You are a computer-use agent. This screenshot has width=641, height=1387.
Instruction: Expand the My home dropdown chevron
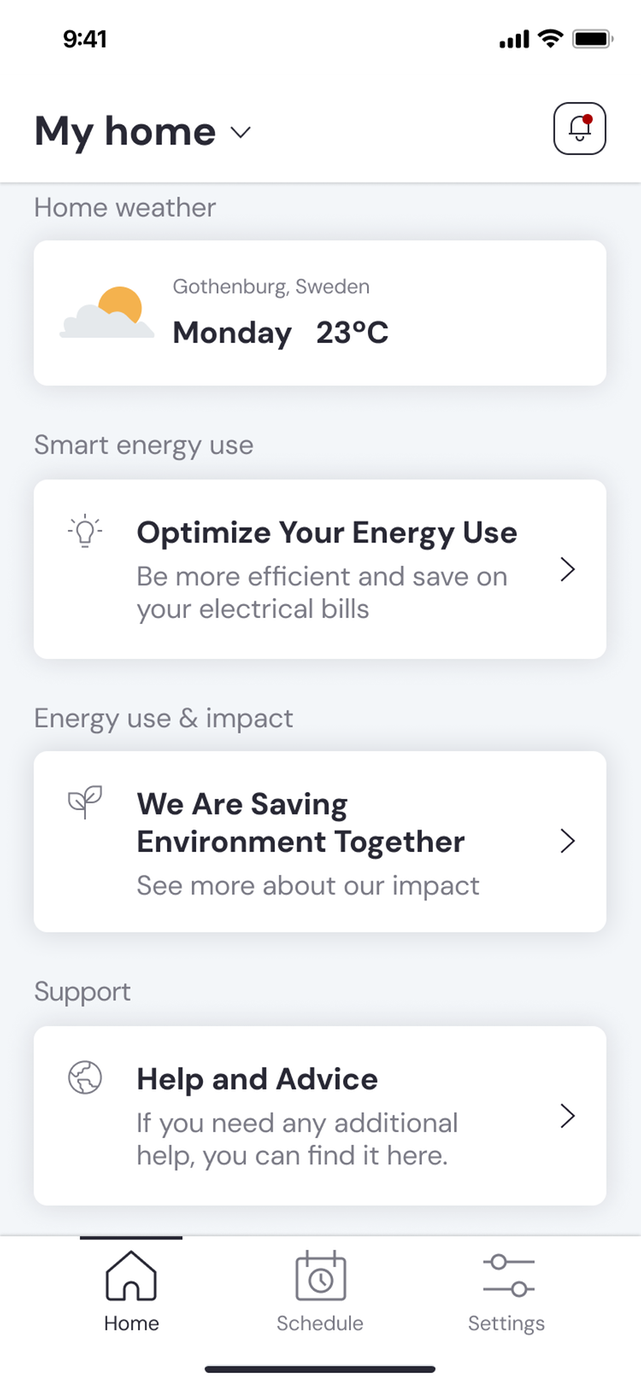click(x=240, y=133)
